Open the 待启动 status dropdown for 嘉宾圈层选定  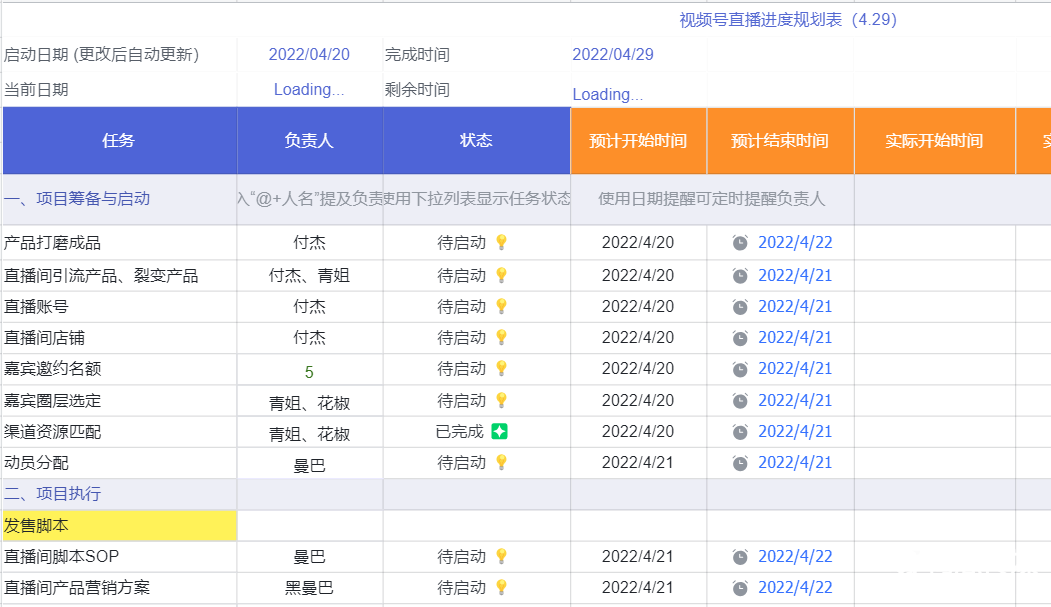[477, 401]
